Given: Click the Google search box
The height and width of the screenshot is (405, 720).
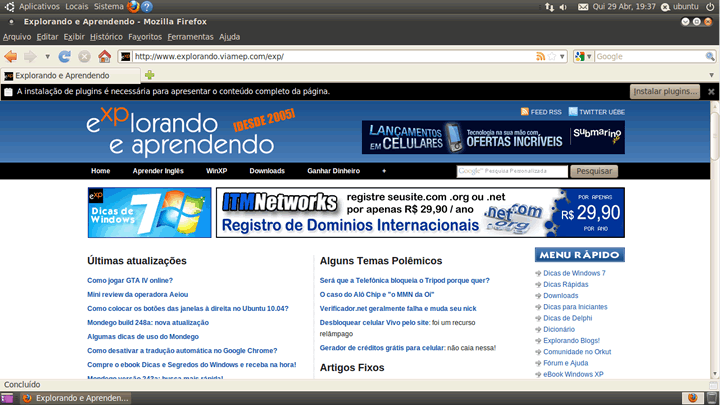Looking at the screenshot, I should 650,56.
